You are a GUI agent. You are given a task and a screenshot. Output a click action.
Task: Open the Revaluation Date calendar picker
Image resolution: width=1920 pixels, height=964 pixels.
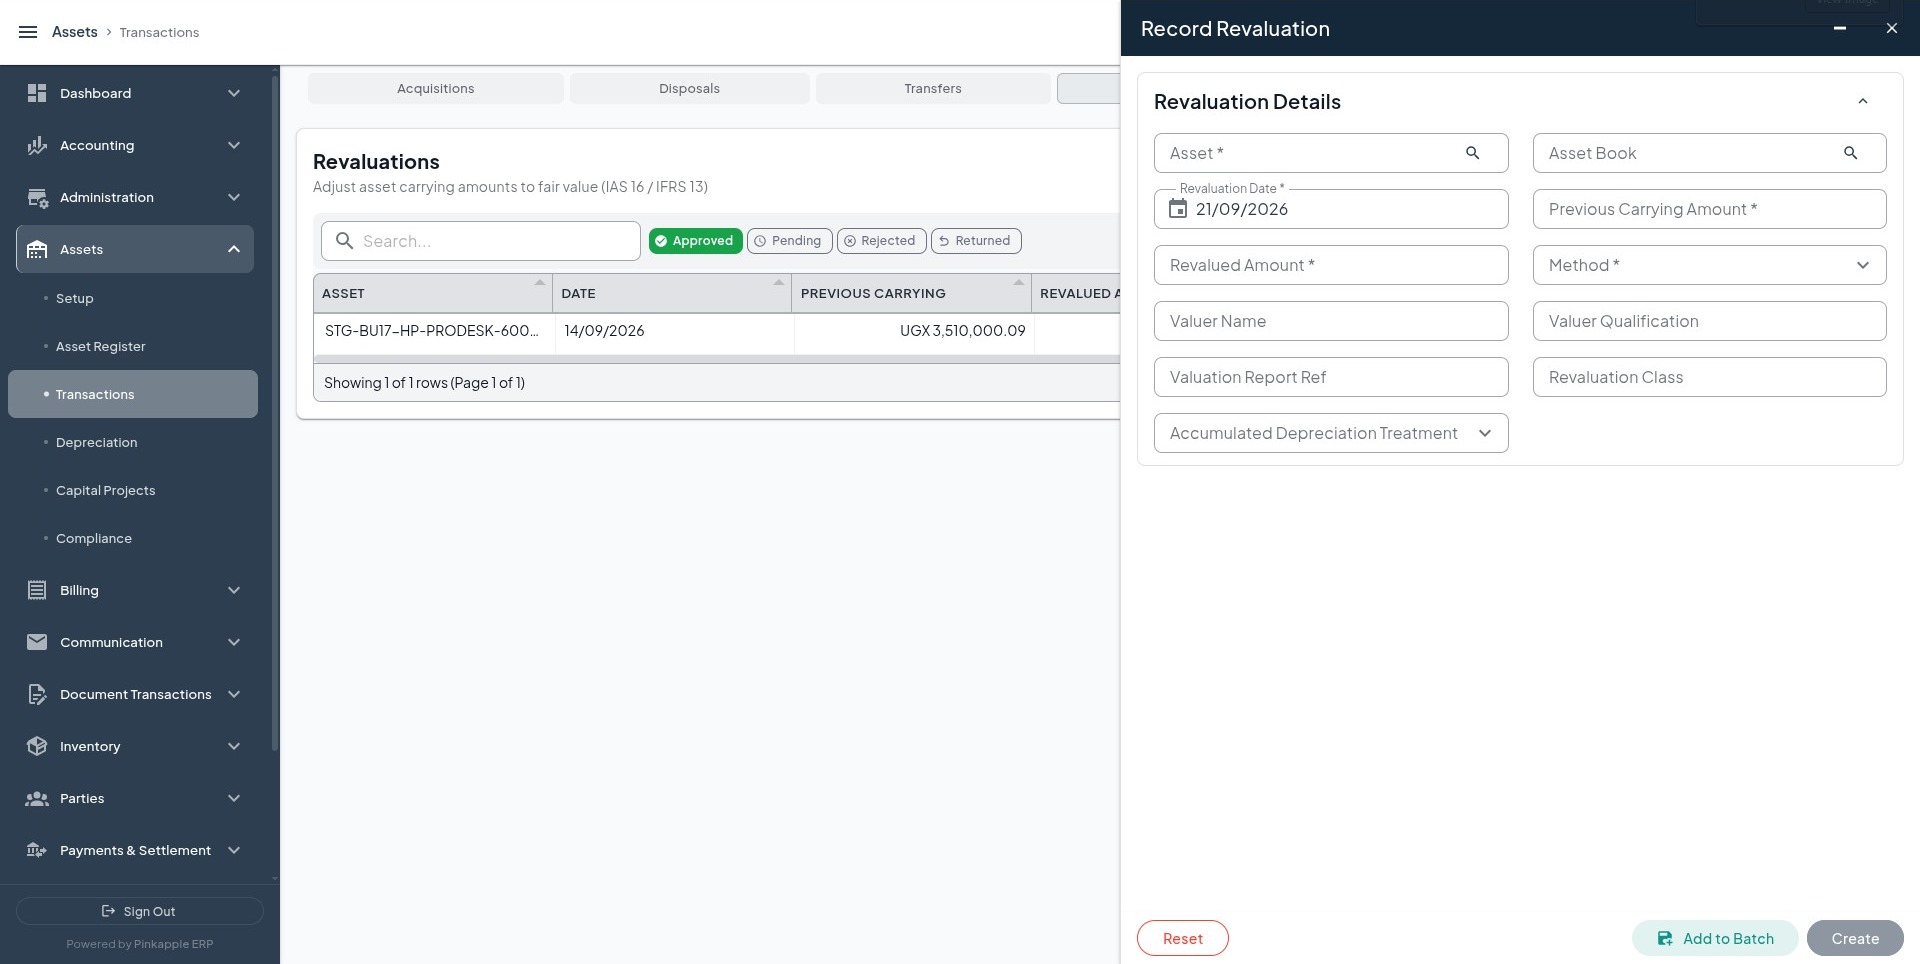point(1178,209)
